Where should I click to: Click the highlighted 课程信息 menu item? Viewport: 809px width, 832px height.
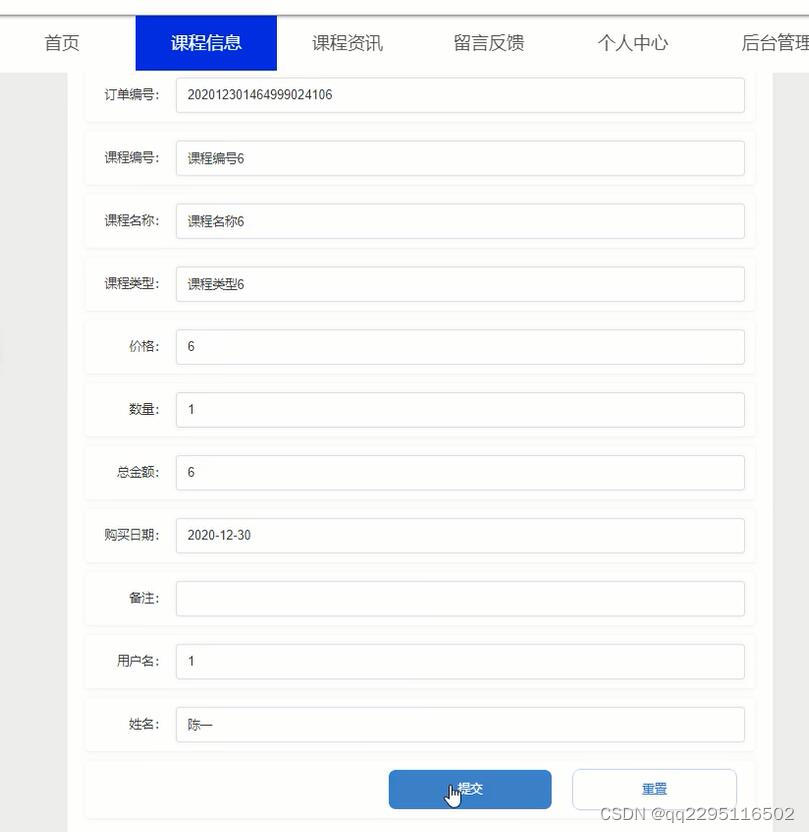point(205,43)
